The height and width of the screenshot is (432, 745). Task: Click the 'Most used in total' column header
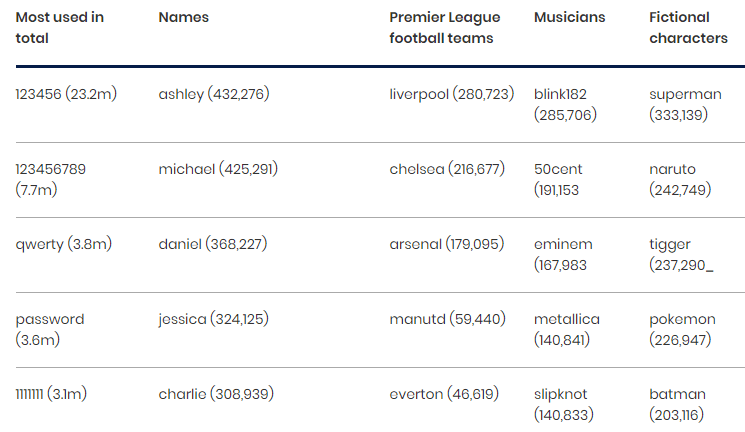(x=59, y=28)
